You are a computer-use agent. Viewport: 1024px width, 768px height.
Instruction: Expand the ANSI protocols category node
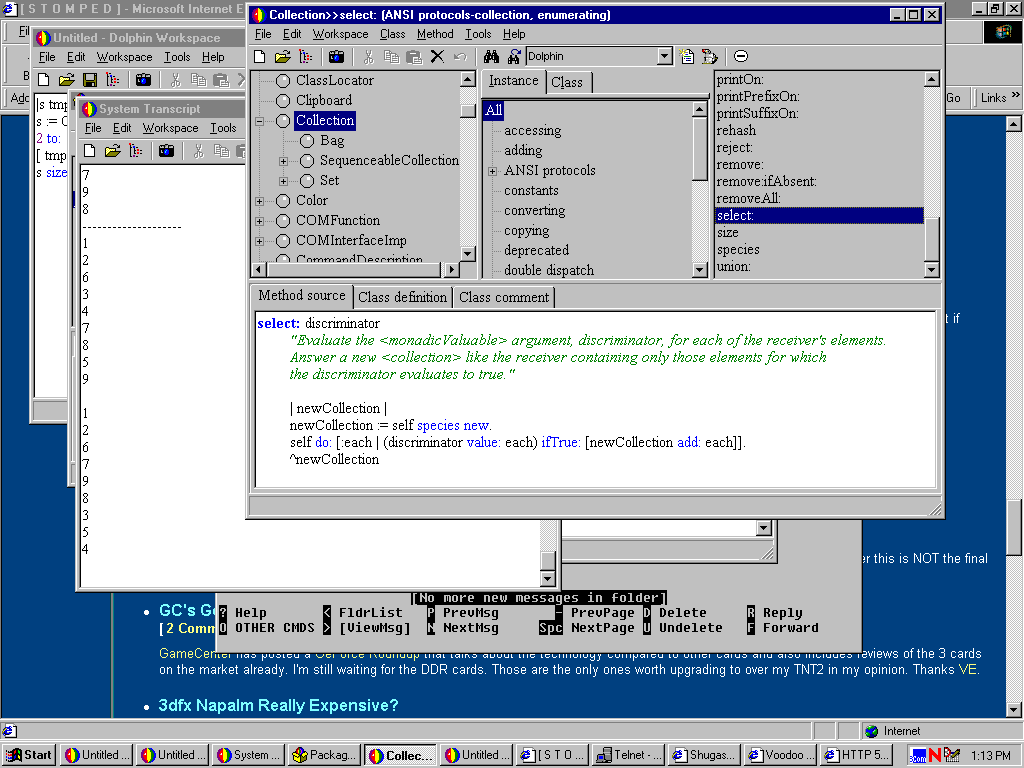[x=492, y=171]
